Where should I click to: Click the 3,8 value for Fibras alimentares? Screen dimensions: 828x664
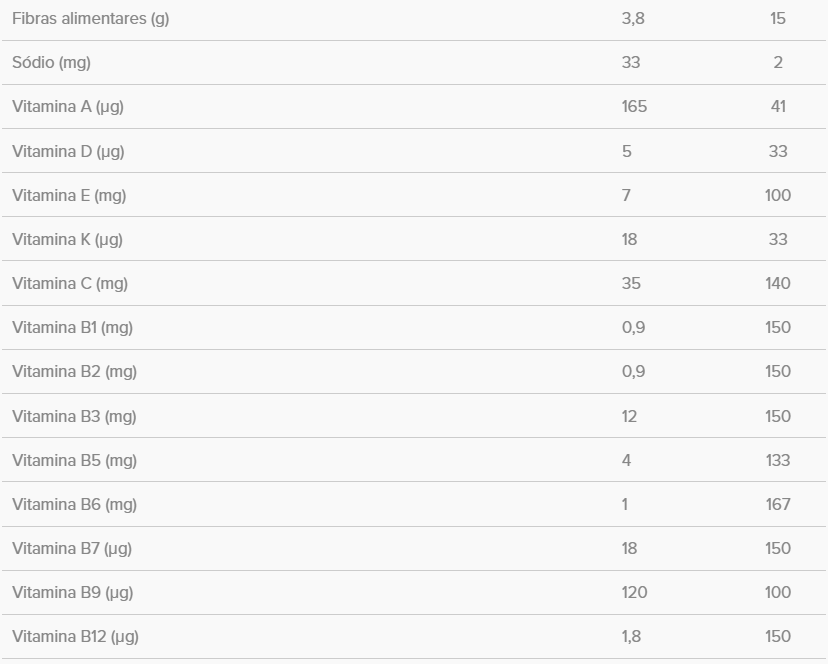coord(632,19)
